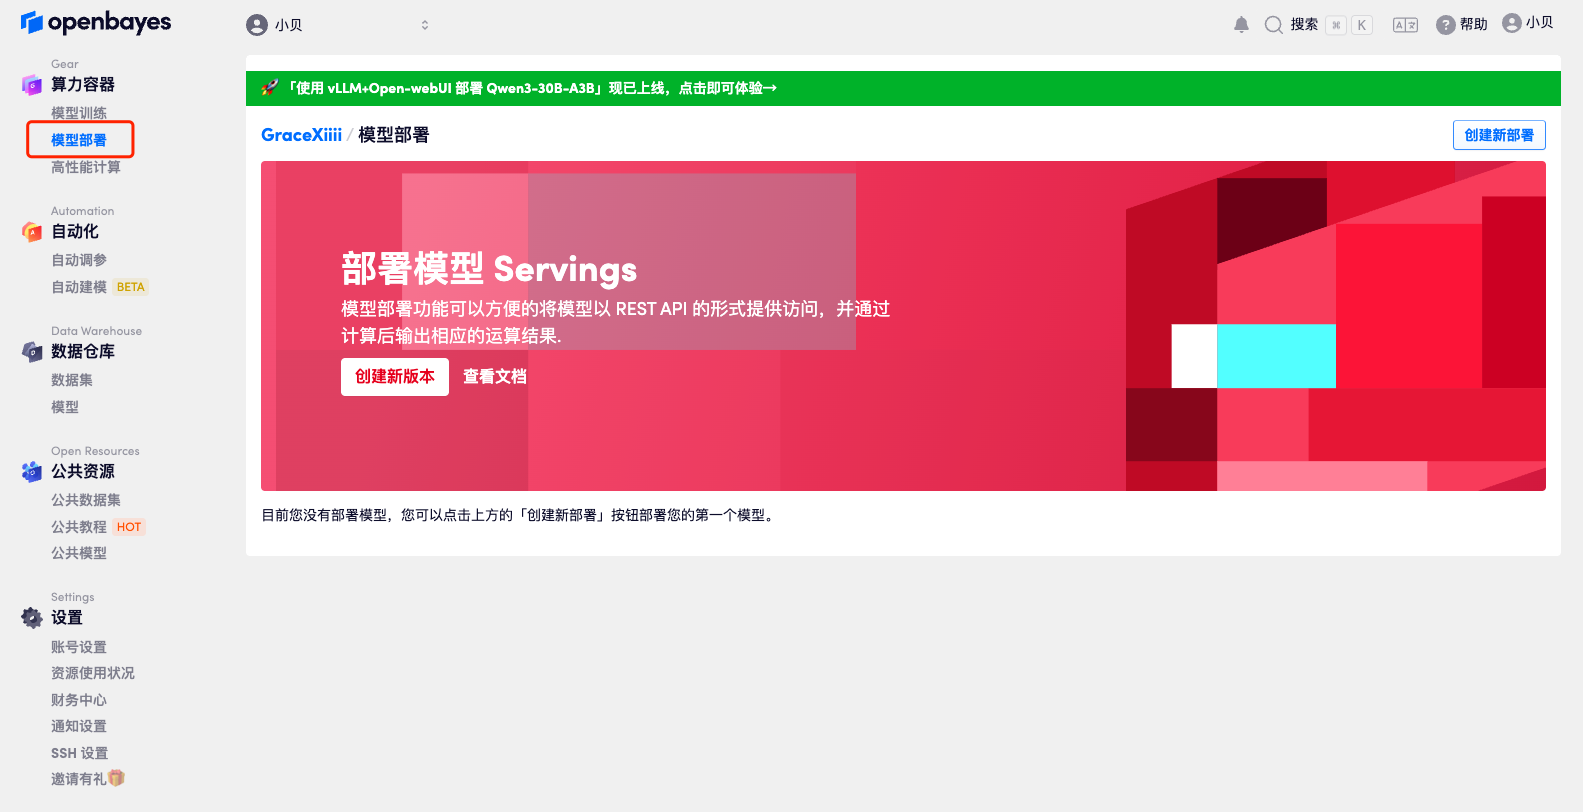The height and width of the screenshot is (812, 1583).
Task: Click the gift icon beside 邀请有礼
Action: 117,778
